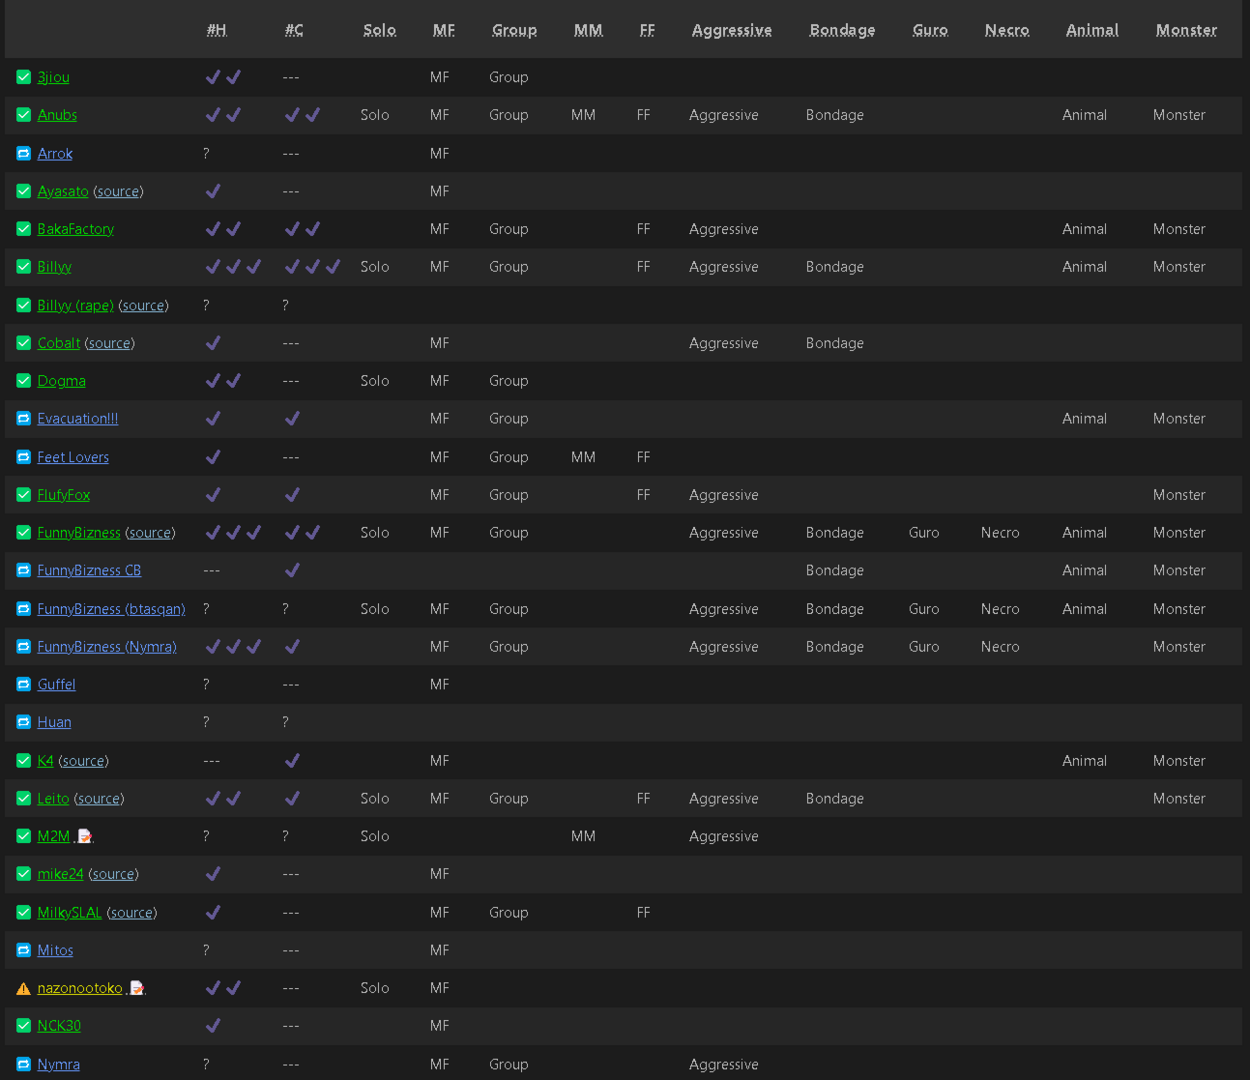This screenshot has width=1250, height=1080.
Task: Click green check icon beside NCK30
Action: click(x=24, y=1026)
